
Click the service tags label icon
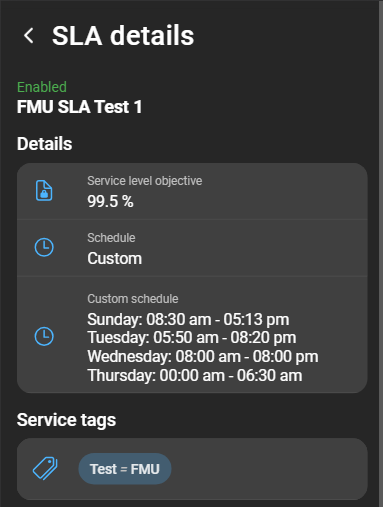(45, 468)
